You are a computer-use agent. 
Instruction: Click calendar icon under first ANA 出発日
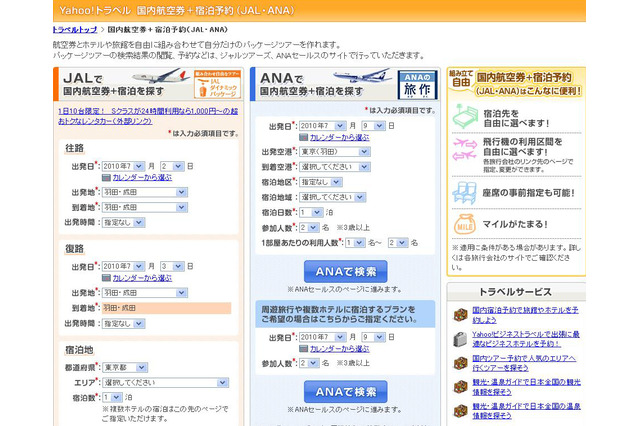[x=303, y=138]
